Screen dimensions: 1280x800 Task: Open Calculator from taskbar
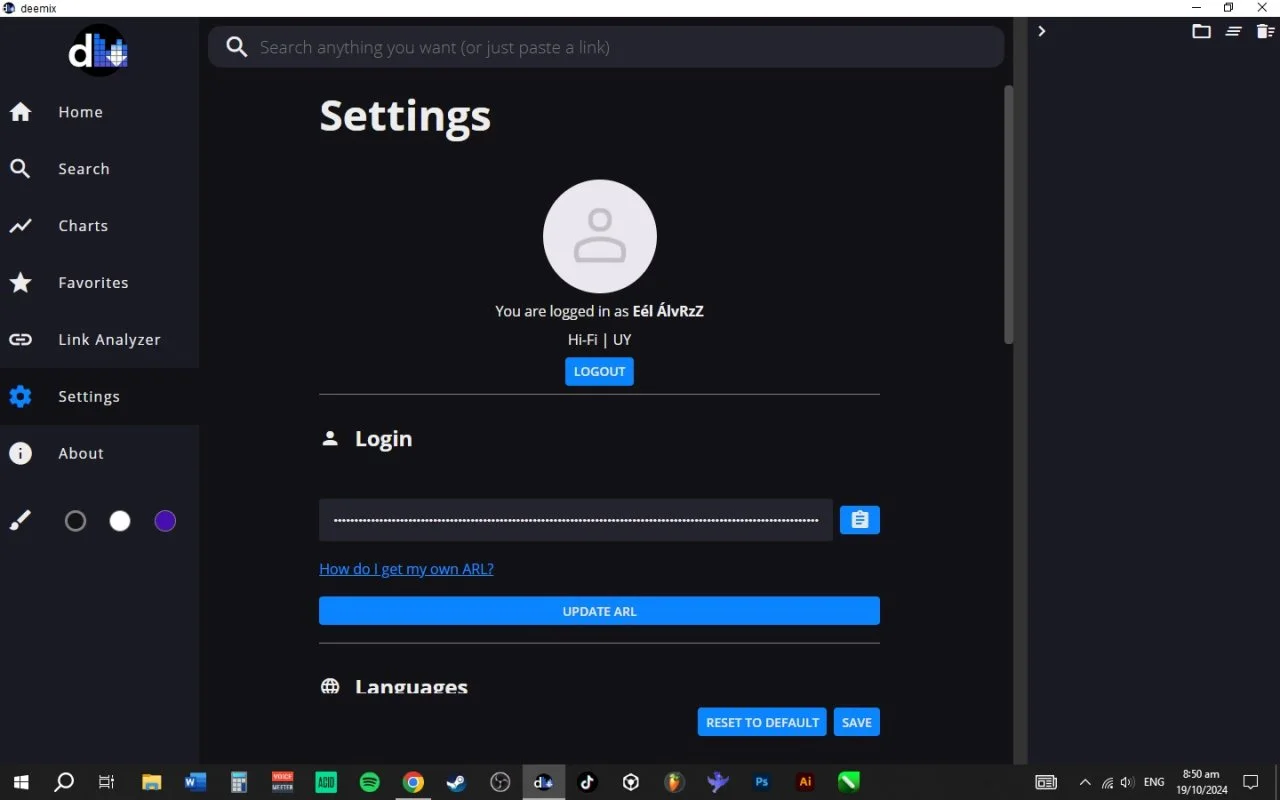coord(239,782)
